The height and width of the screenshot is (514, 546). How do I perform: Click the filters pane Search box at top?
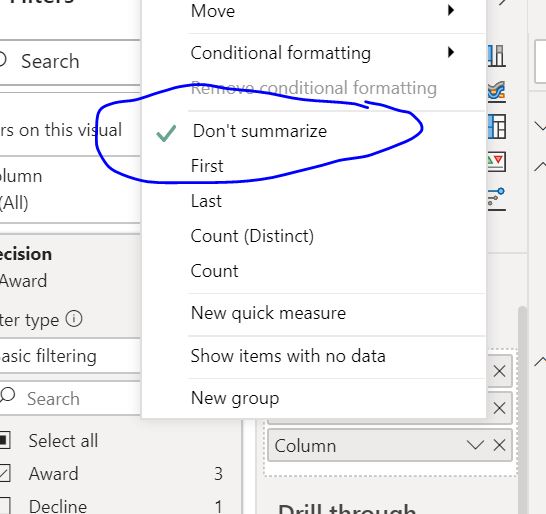70,62
